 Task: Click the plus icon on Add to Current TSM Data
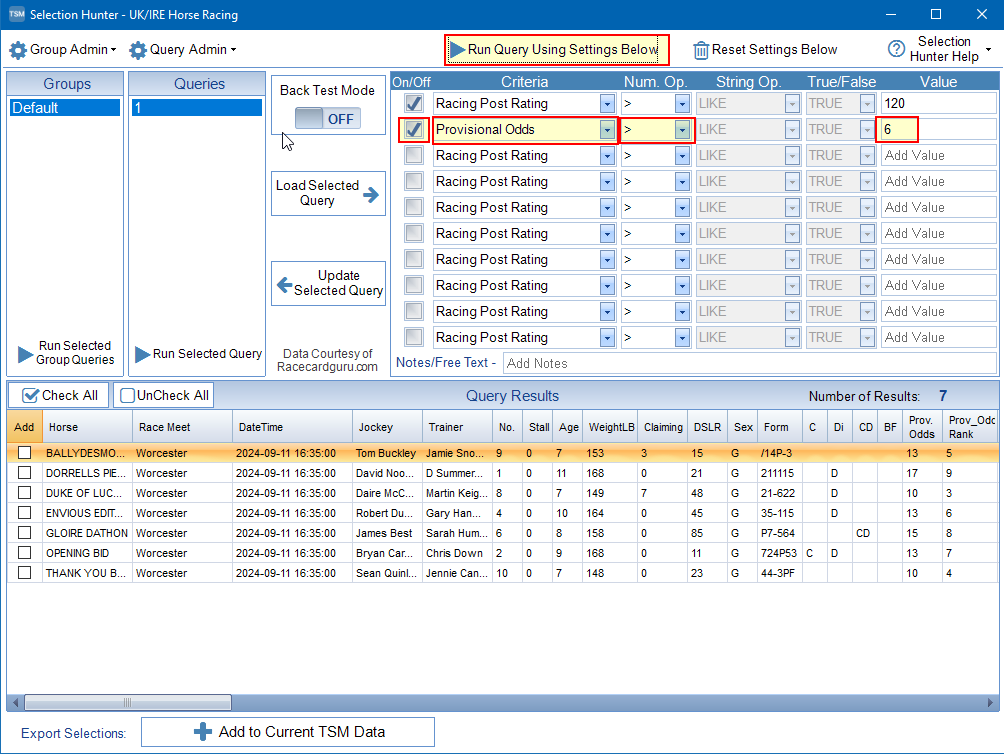tap(203, 732)
